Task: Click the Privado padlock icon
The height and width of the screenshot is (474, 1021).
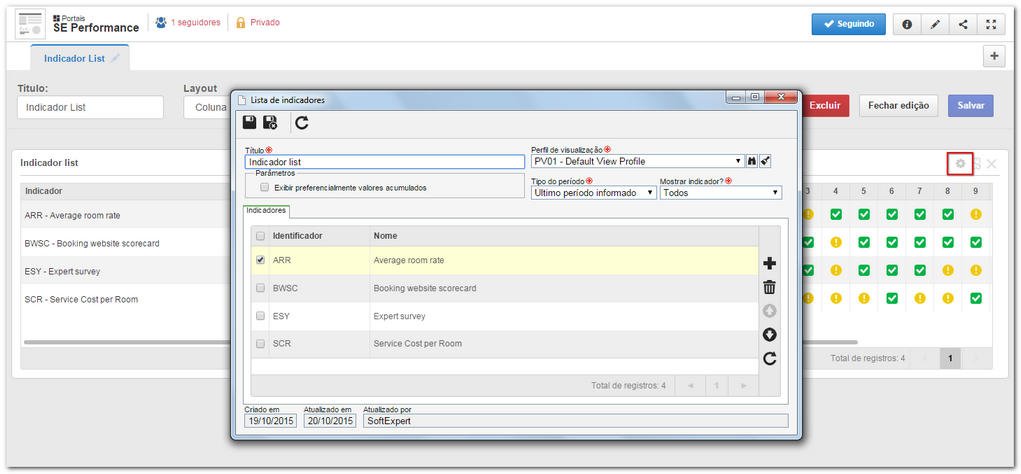Action: (x=240, y=22)
